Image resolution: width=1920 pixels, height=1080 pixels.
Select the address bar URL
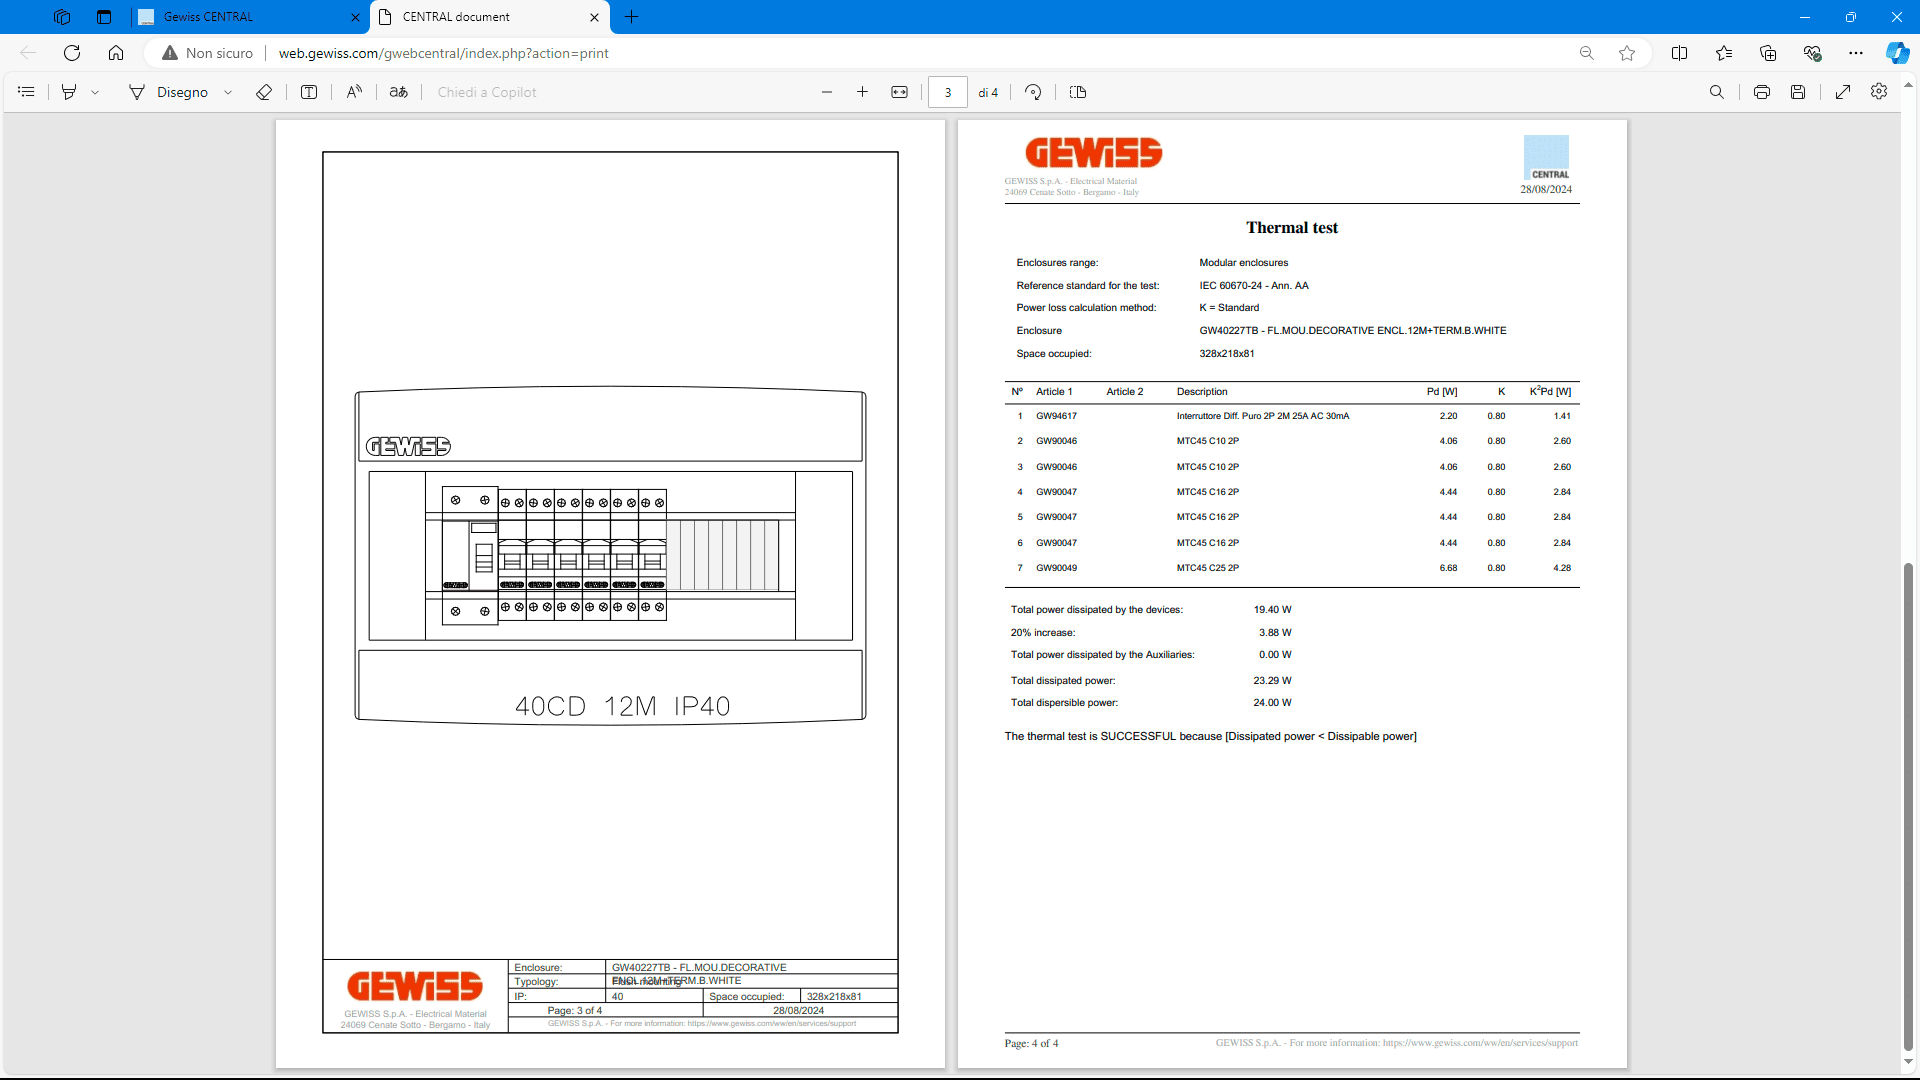pyautogui.click(x=443, y=53)
